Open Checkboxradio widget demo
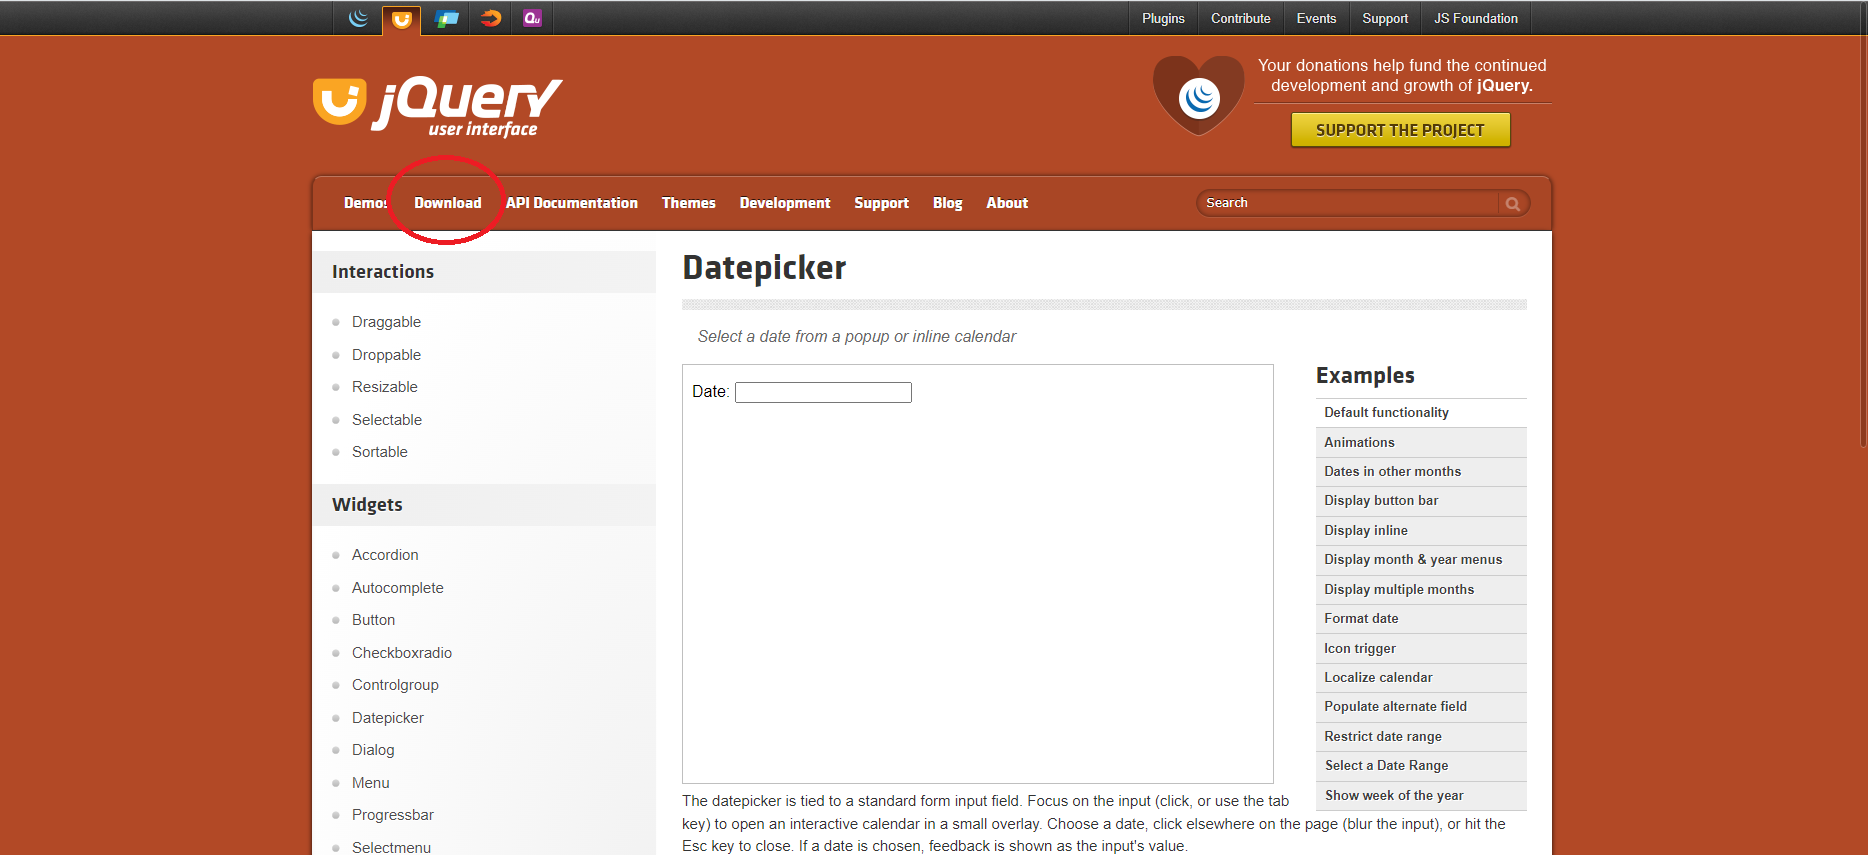 (402, 653)
